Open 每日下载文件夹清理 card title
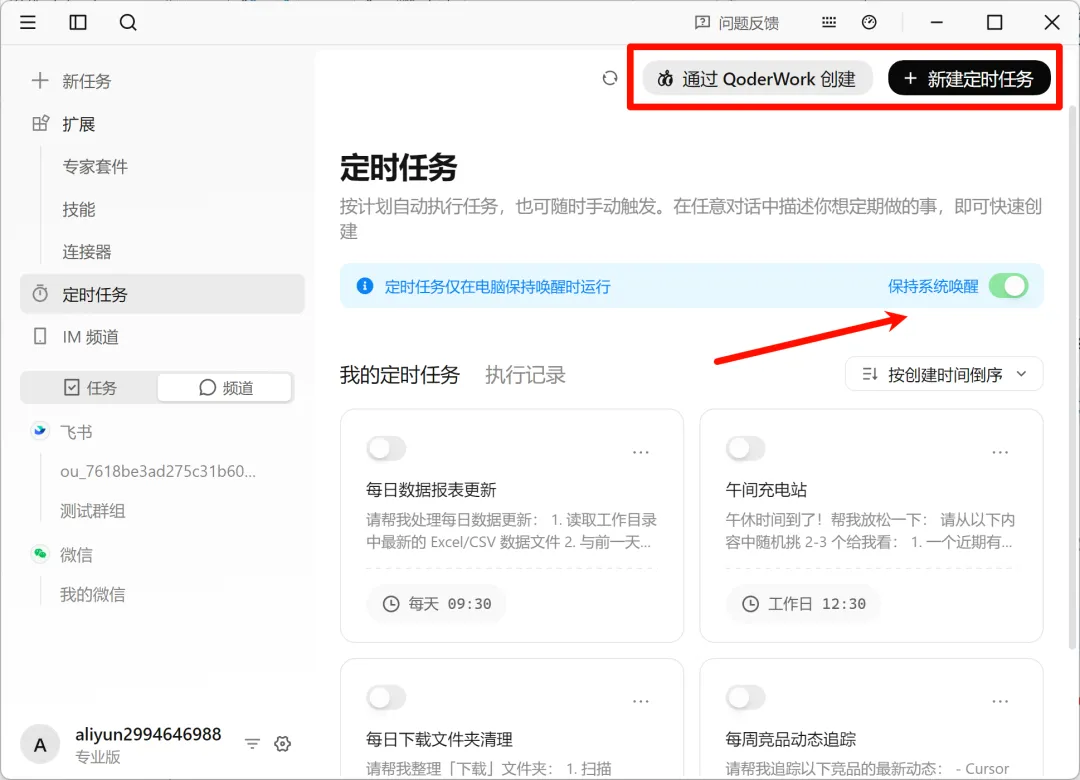The width and height of the screenshot is (1080, 780). pos(439,739)
